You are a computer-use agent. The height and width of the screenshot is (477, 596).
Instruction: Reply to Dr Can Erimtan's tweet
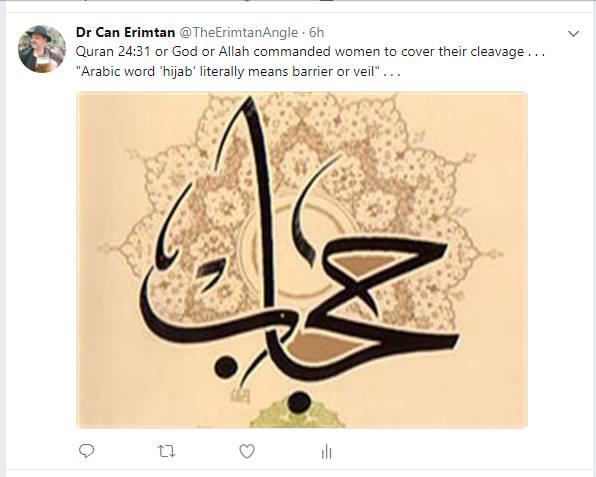coord(86,451)
